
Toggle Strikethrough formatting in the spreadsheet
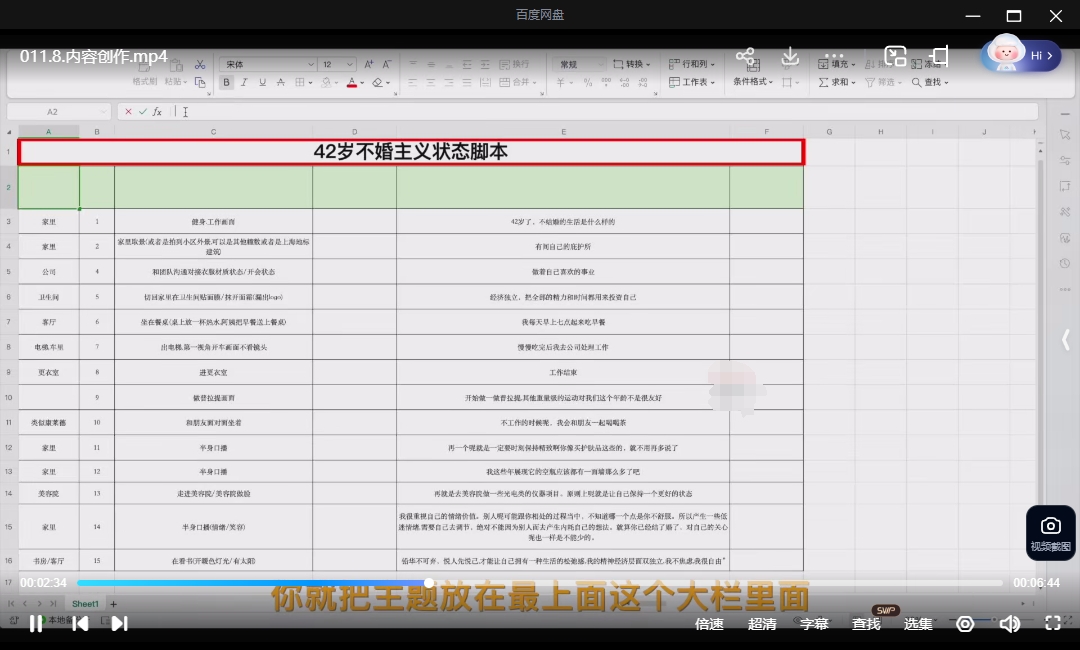pyautogui.click(x=280, y=82)
